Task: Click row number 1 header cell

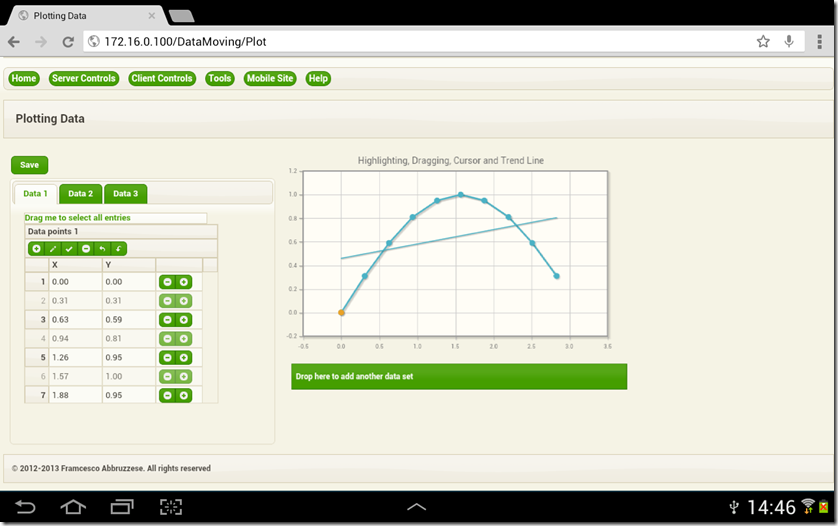Action: (x=37, y=282)
